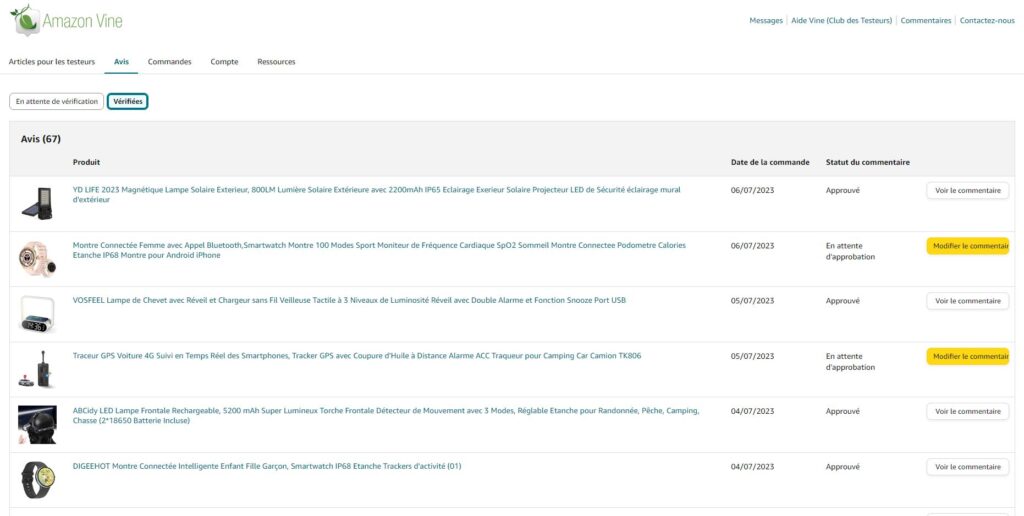1024x516 pixels.
Task: Open the VOSFEEL Lampe de Chevet link
Action: click(x=349, y=300)
